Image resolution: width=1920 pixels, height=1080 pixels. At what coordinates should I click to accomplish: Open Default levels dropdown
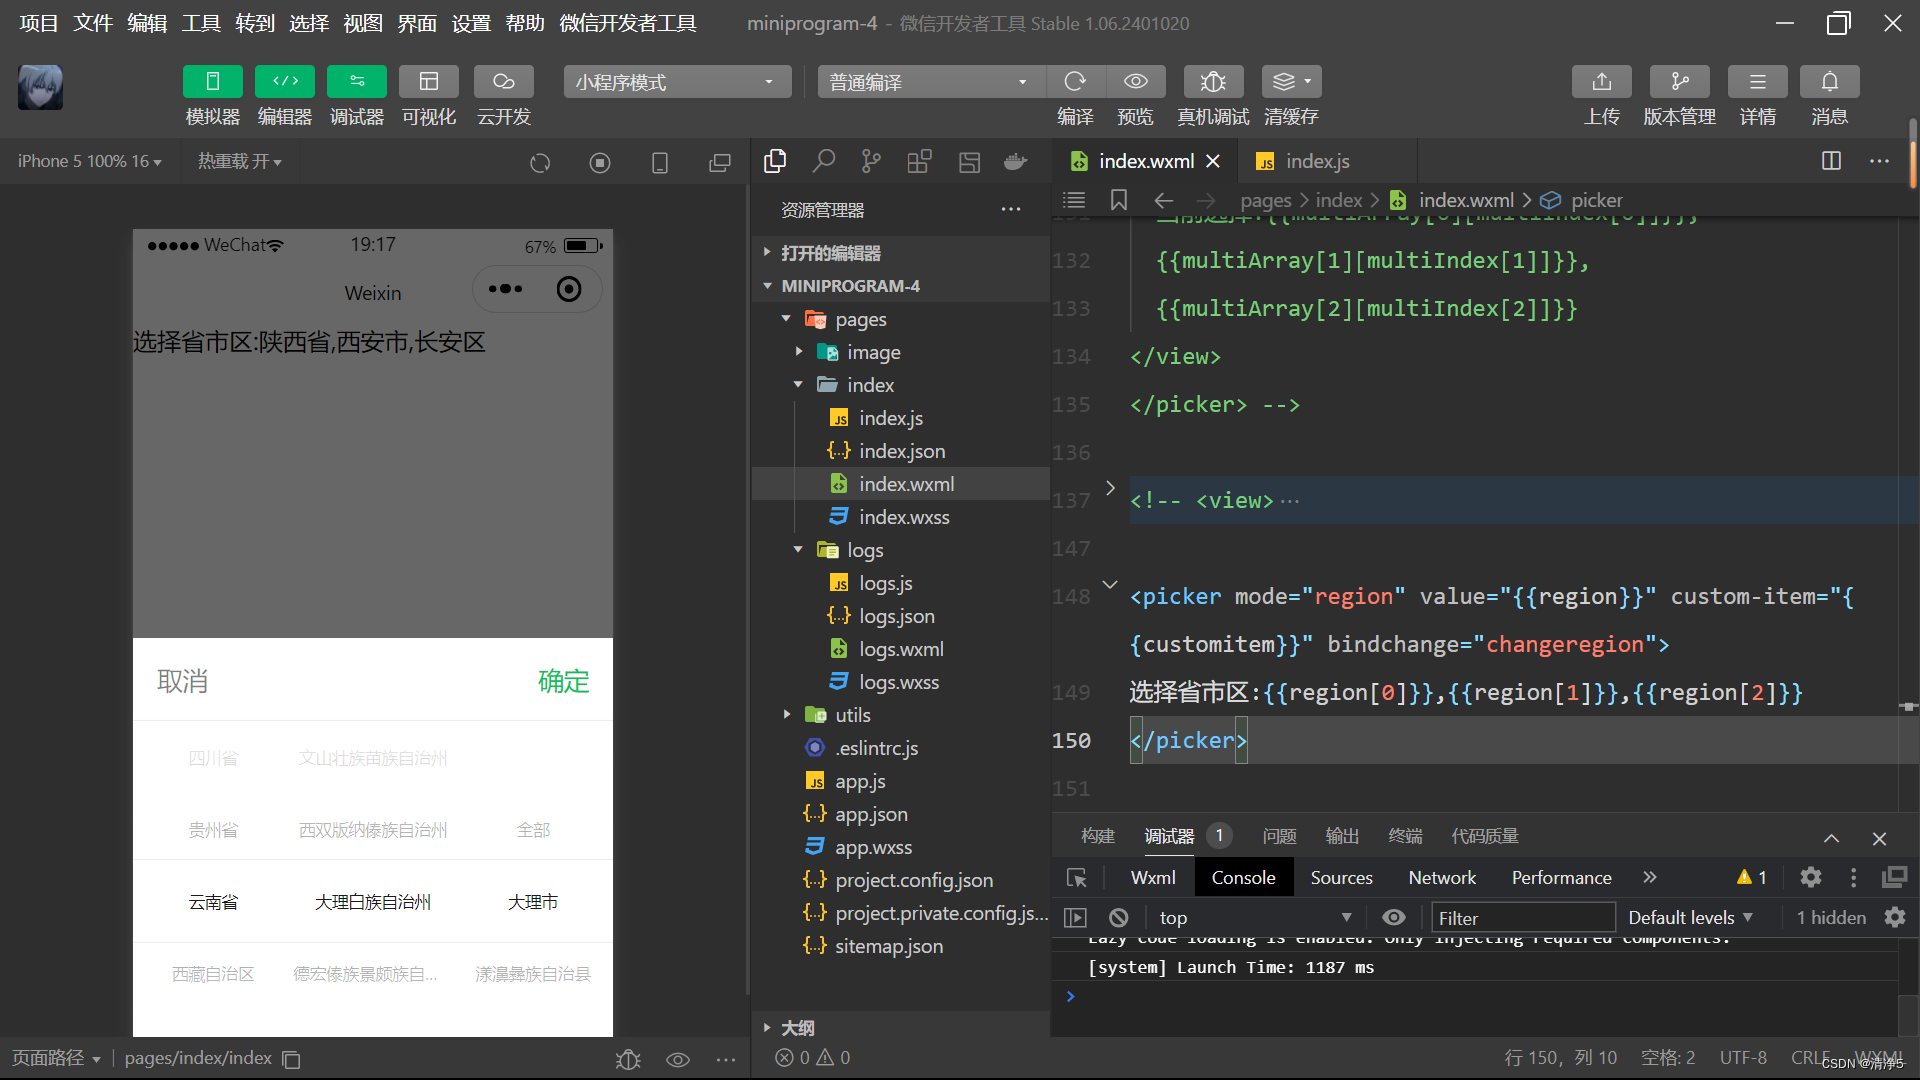1690,917
